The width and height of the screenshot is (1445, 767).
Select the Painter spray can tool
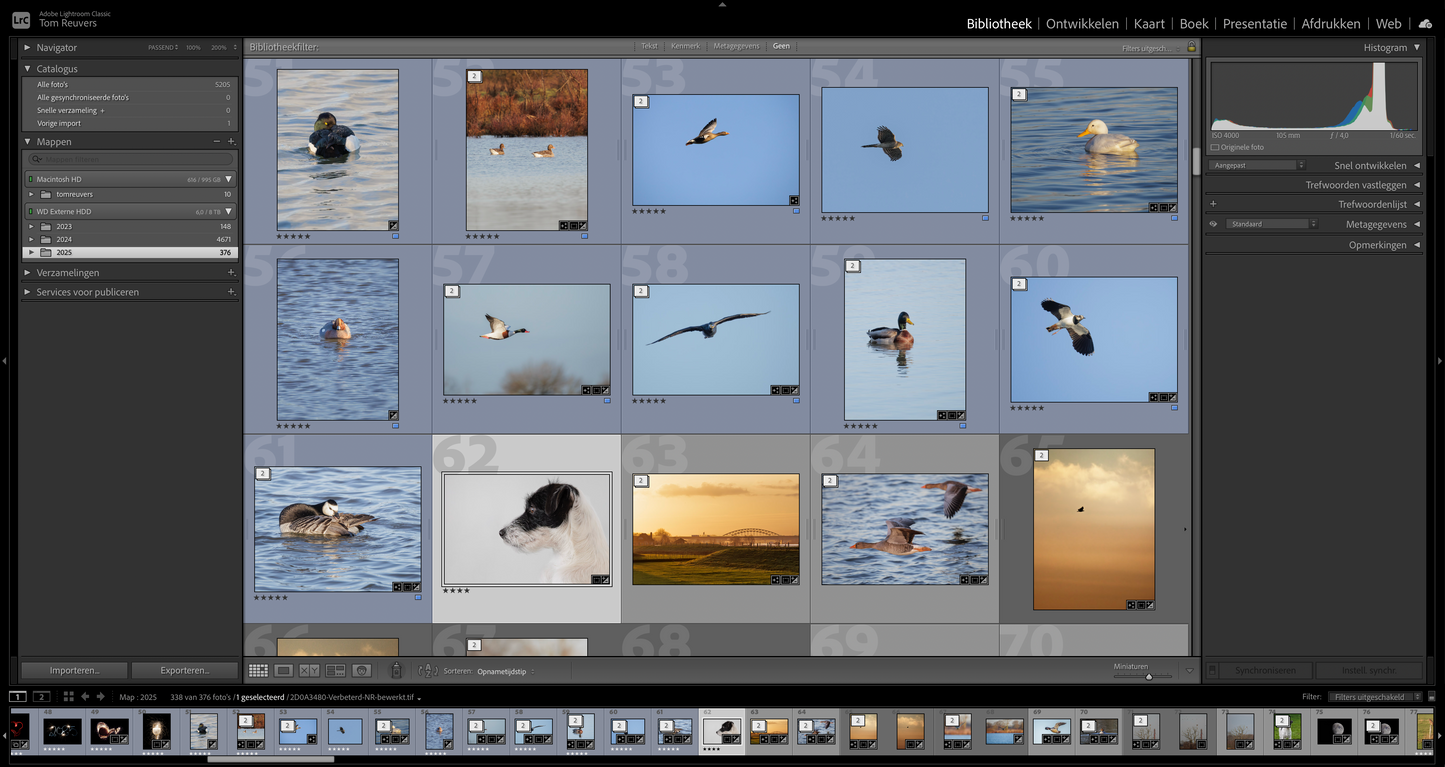click(x=395, y=671)
